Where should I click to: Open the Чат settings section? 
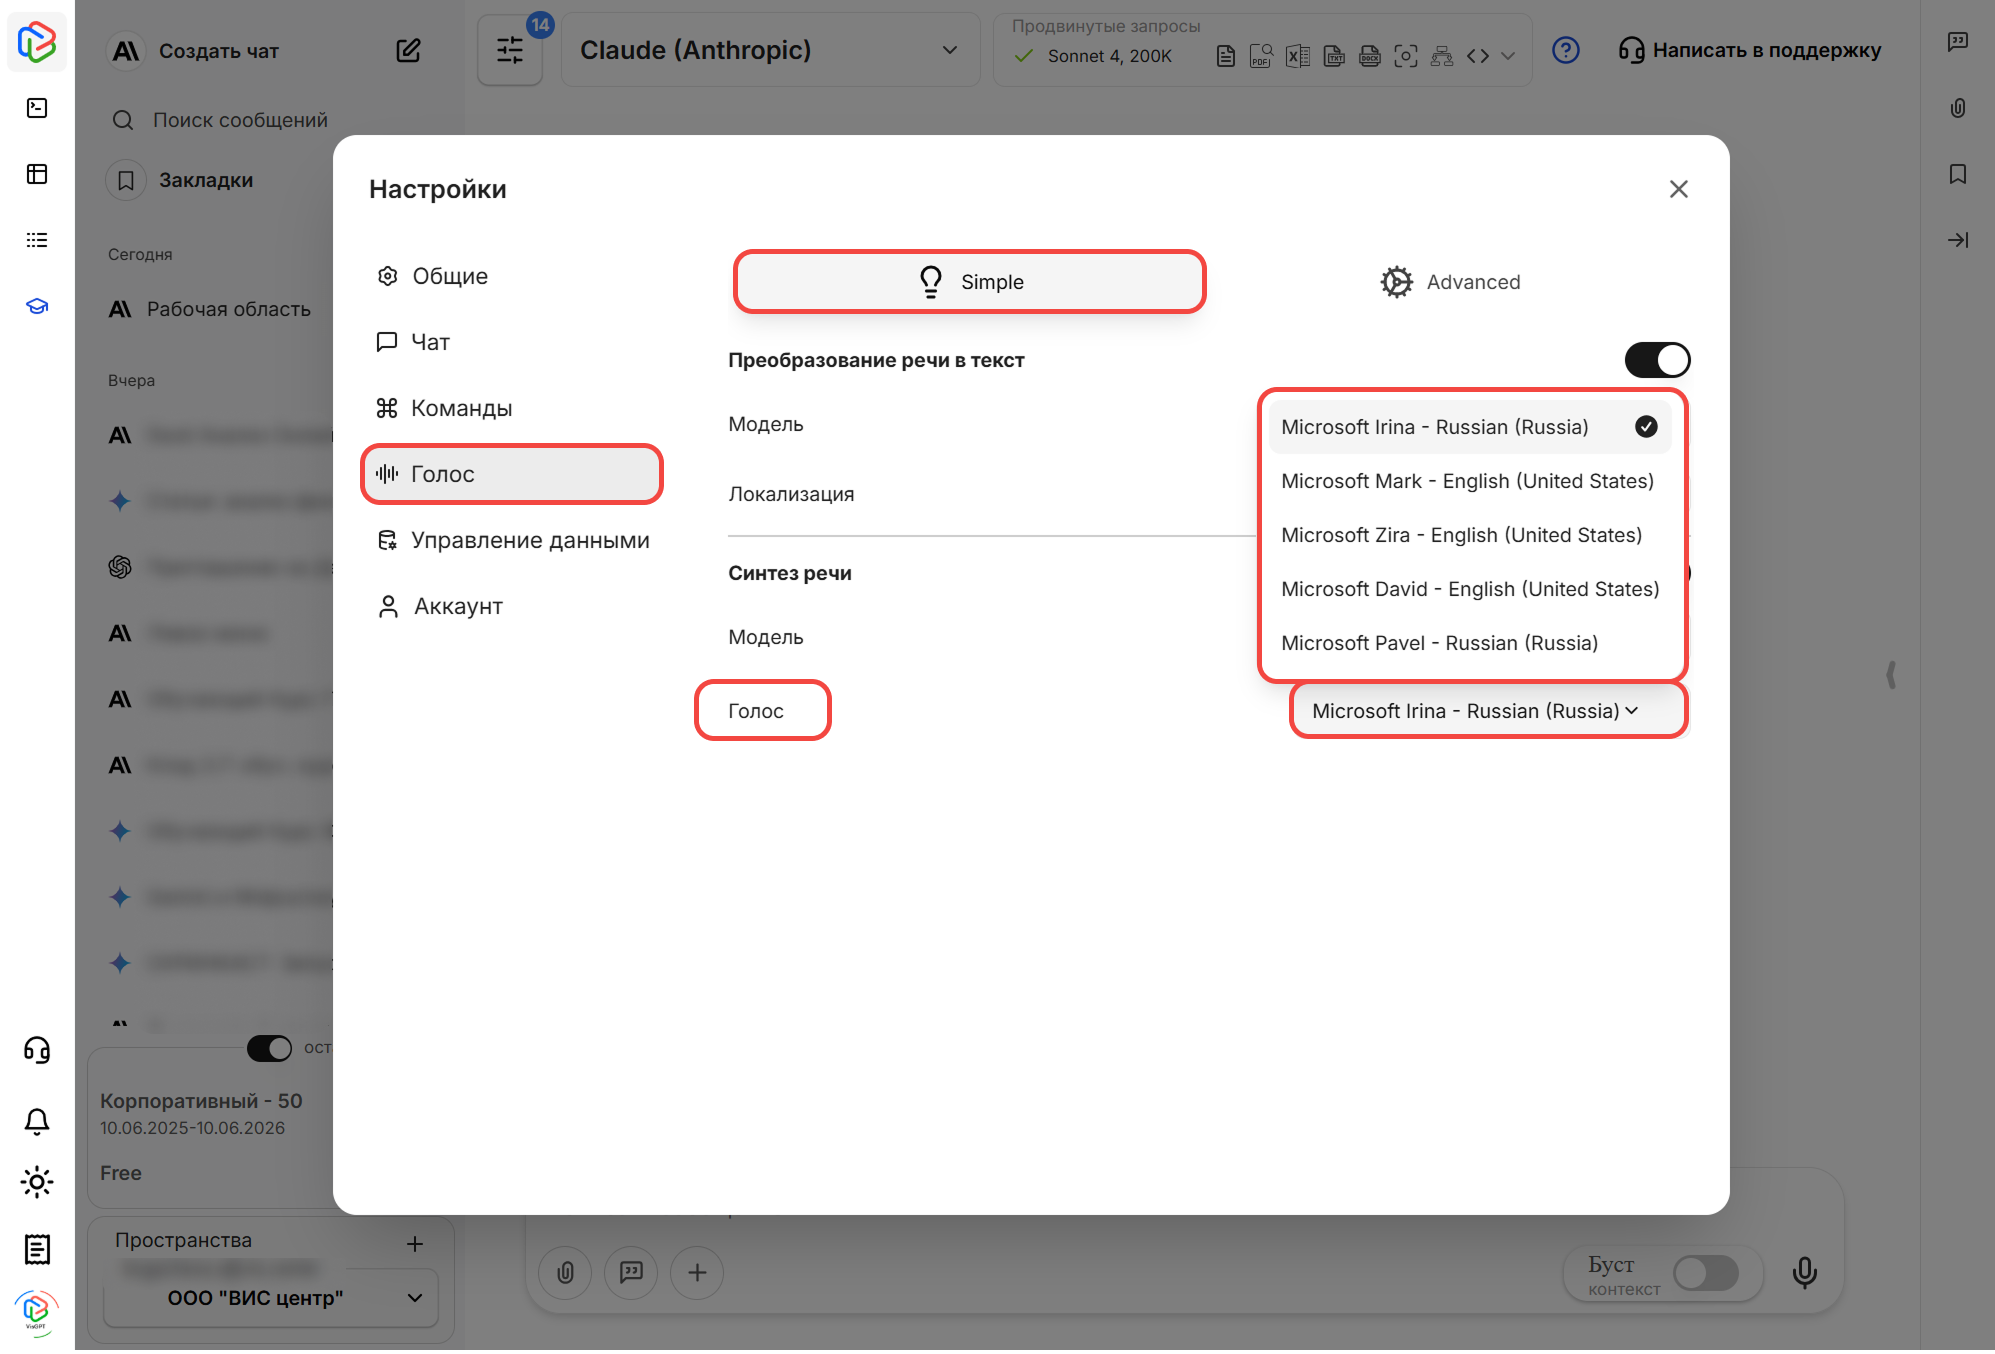[512, 342]
